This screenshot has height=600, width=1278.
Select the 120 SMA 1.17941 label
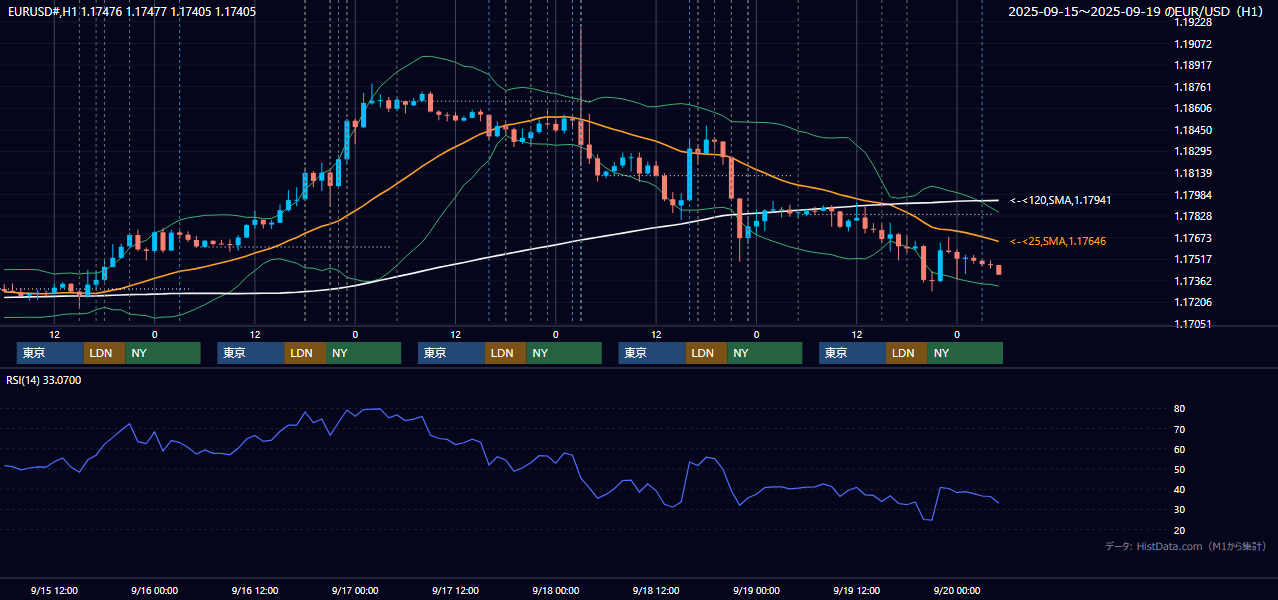tap(1060, 200)
